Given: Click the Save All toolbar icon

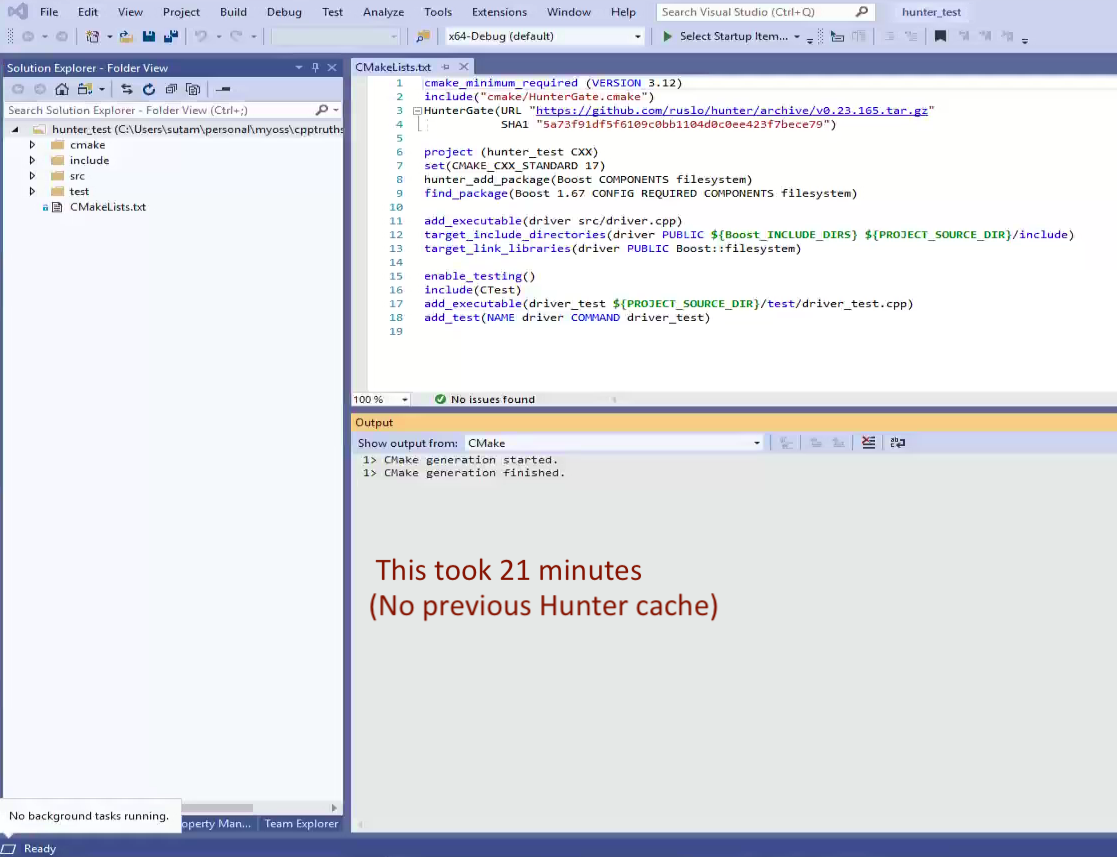Looking at the screenshot, I should (x=171, y=36).
